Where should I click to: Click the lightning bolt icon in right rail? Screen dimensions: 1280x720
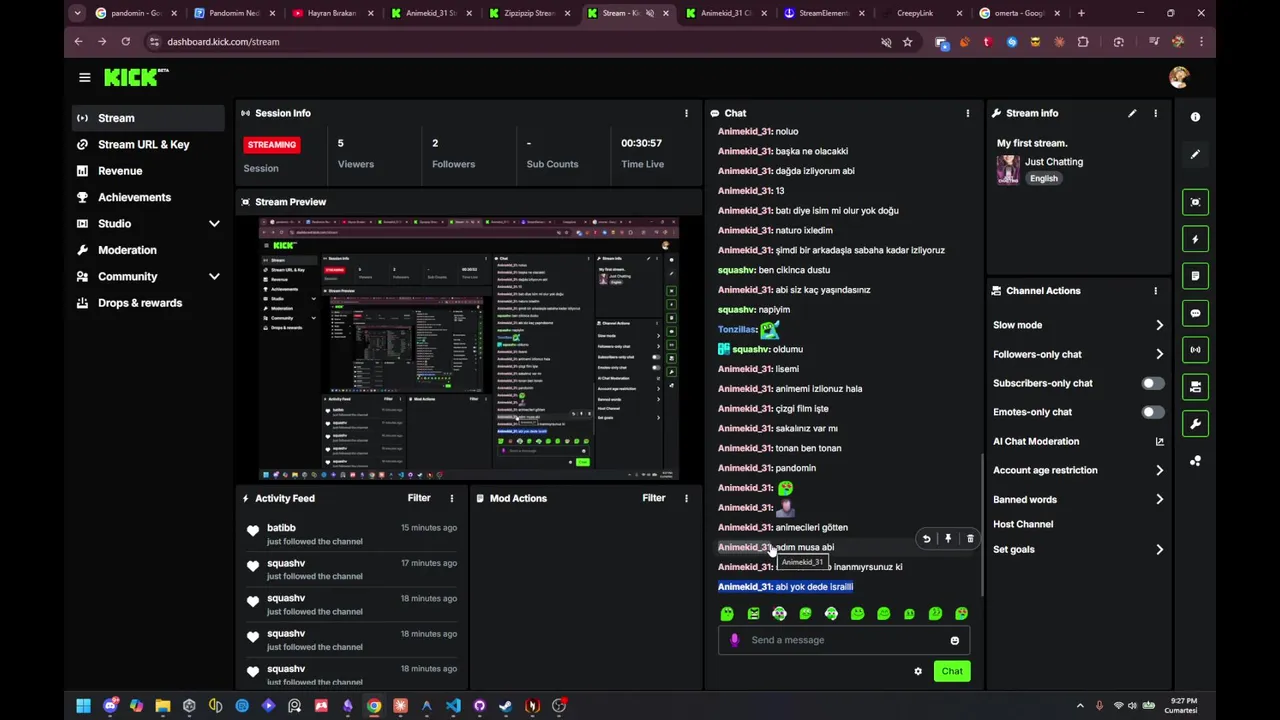coord(1195,239)
